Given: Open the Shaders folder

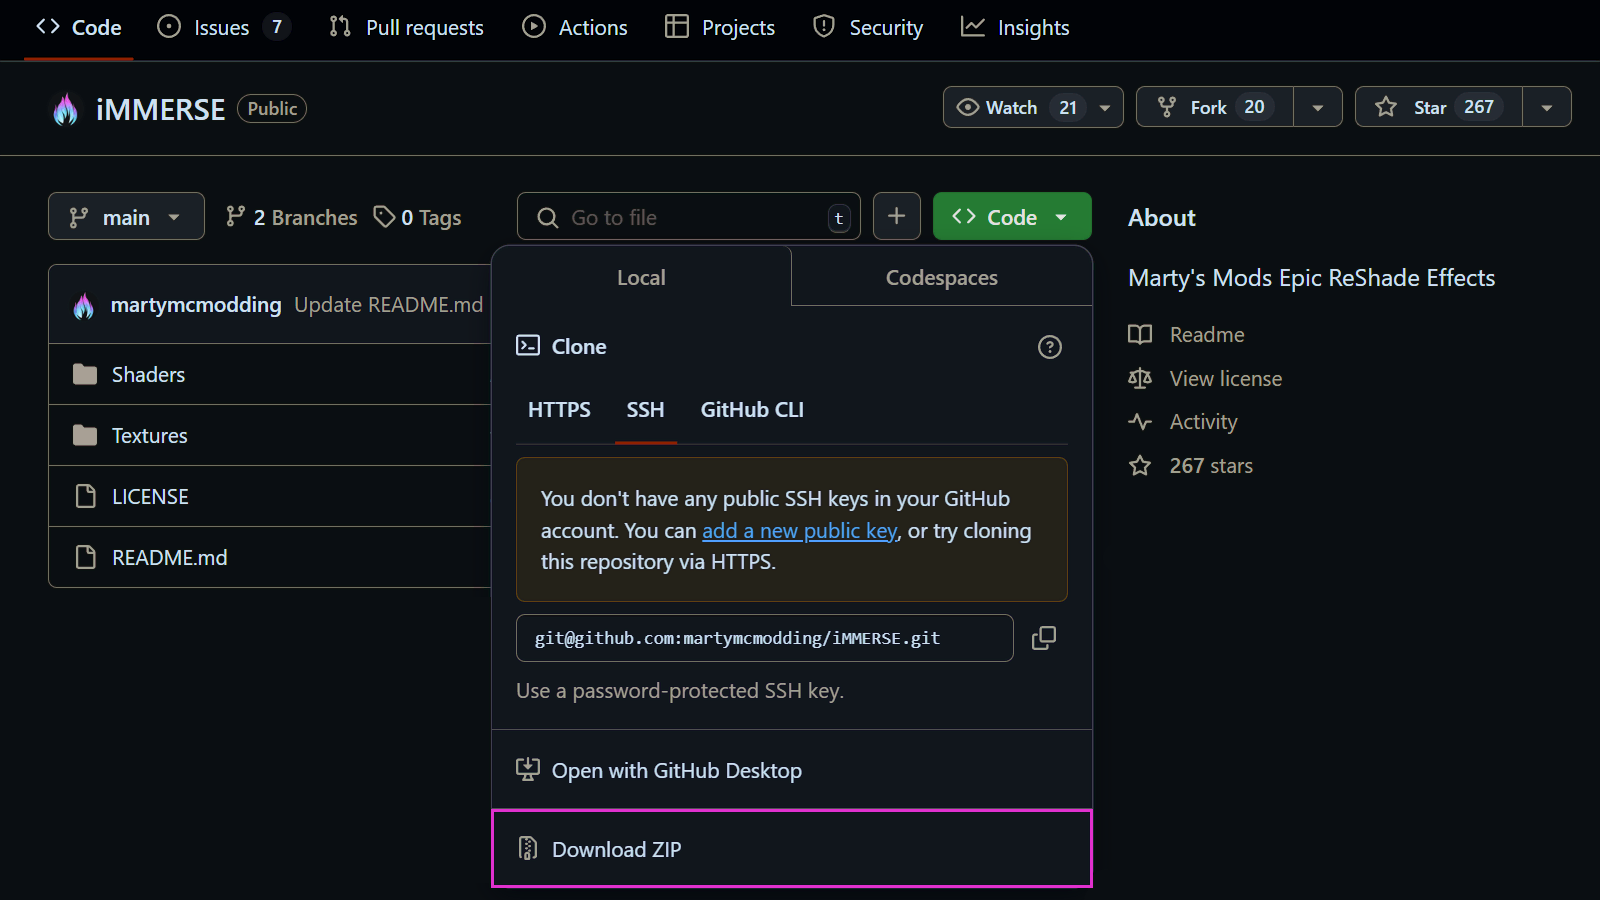Looking at the screenshot, I should pos(148,374).
